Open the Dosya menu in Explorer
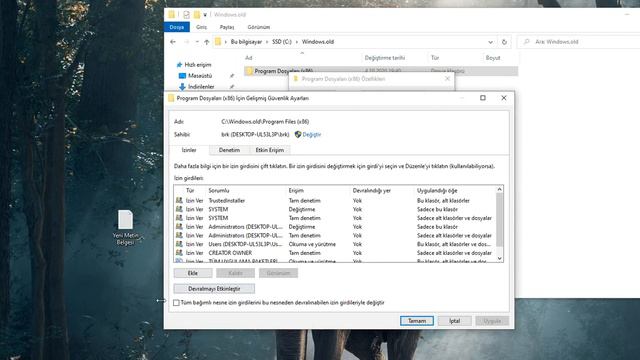This screenshot has width=640, height=360. [177, 27]
